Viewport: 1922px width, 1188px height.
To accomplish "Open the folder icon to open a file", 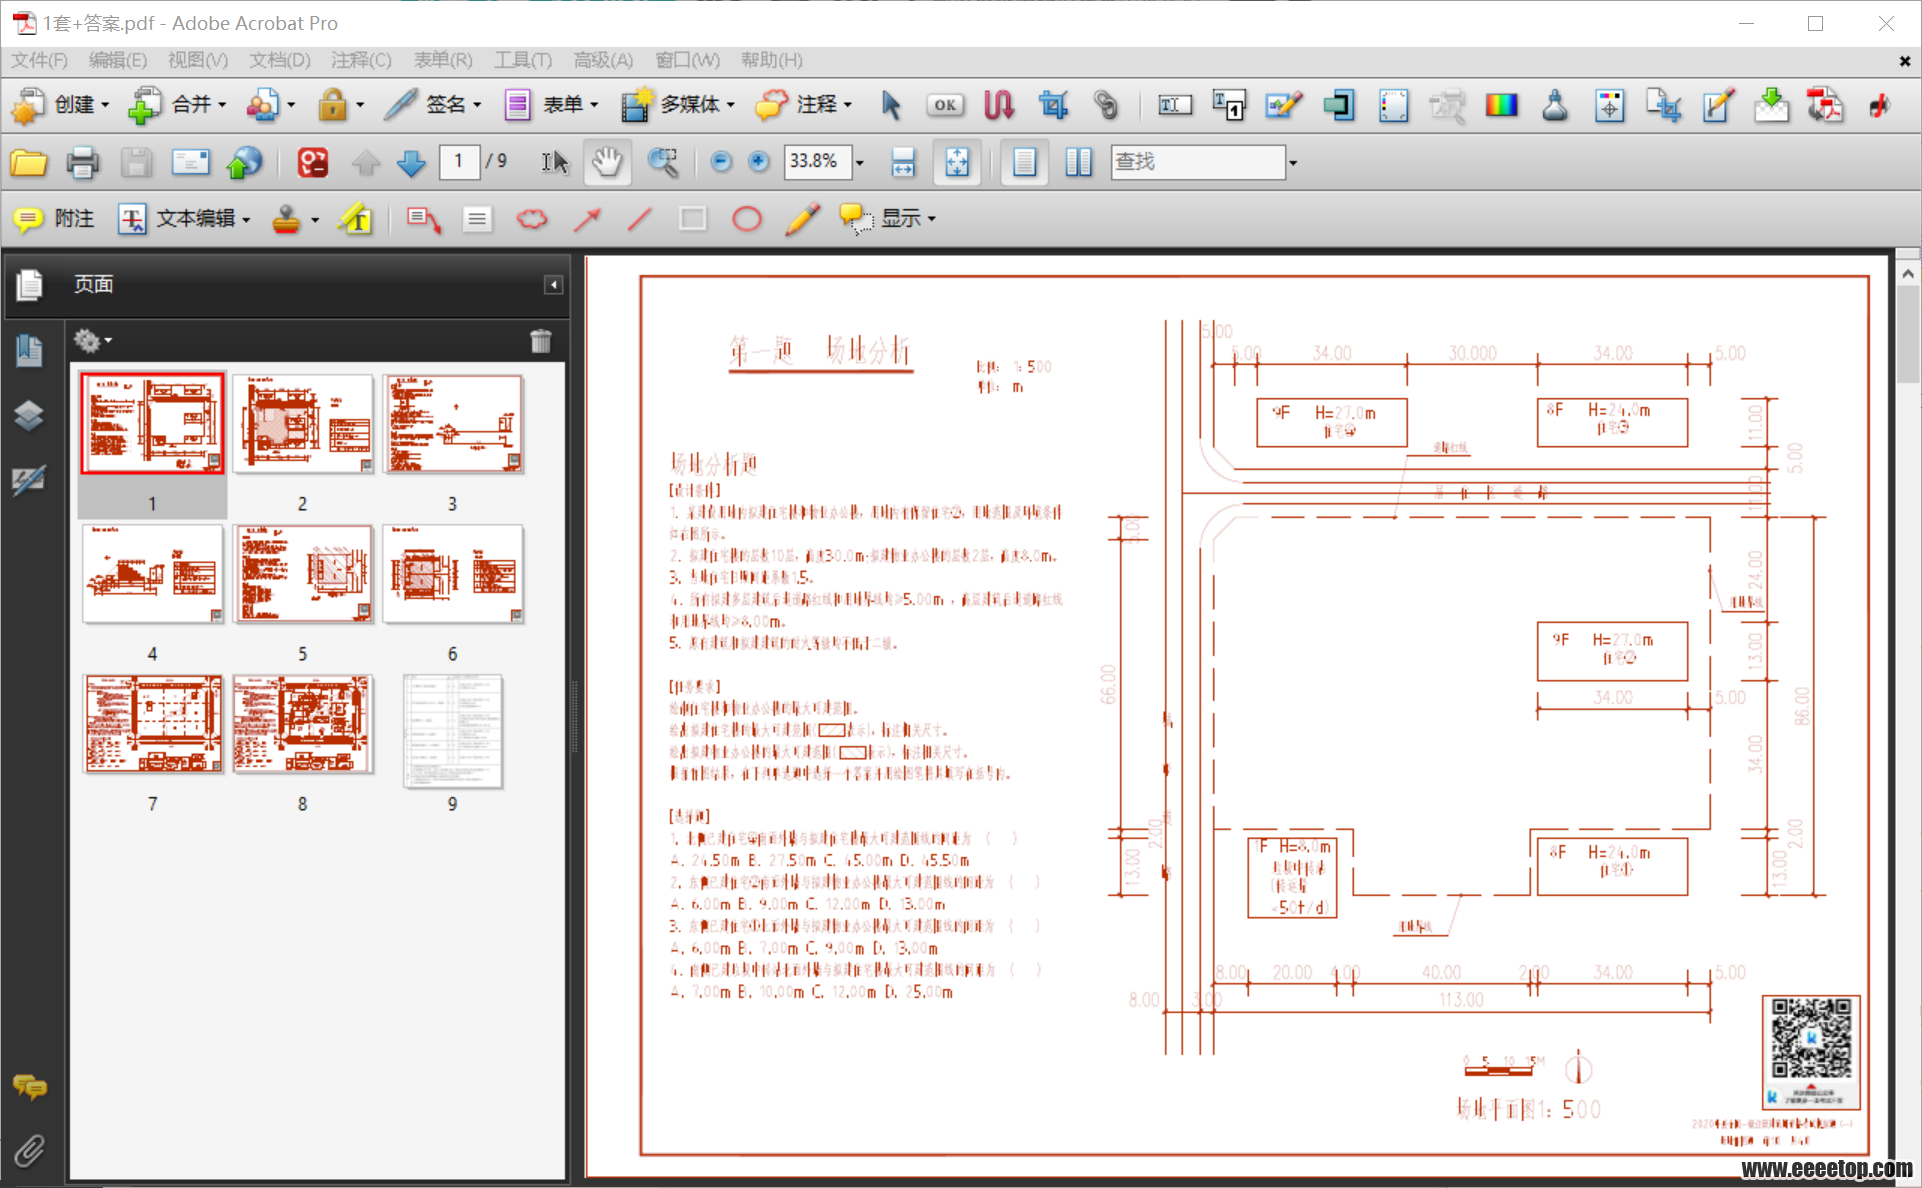I will 29,162.
